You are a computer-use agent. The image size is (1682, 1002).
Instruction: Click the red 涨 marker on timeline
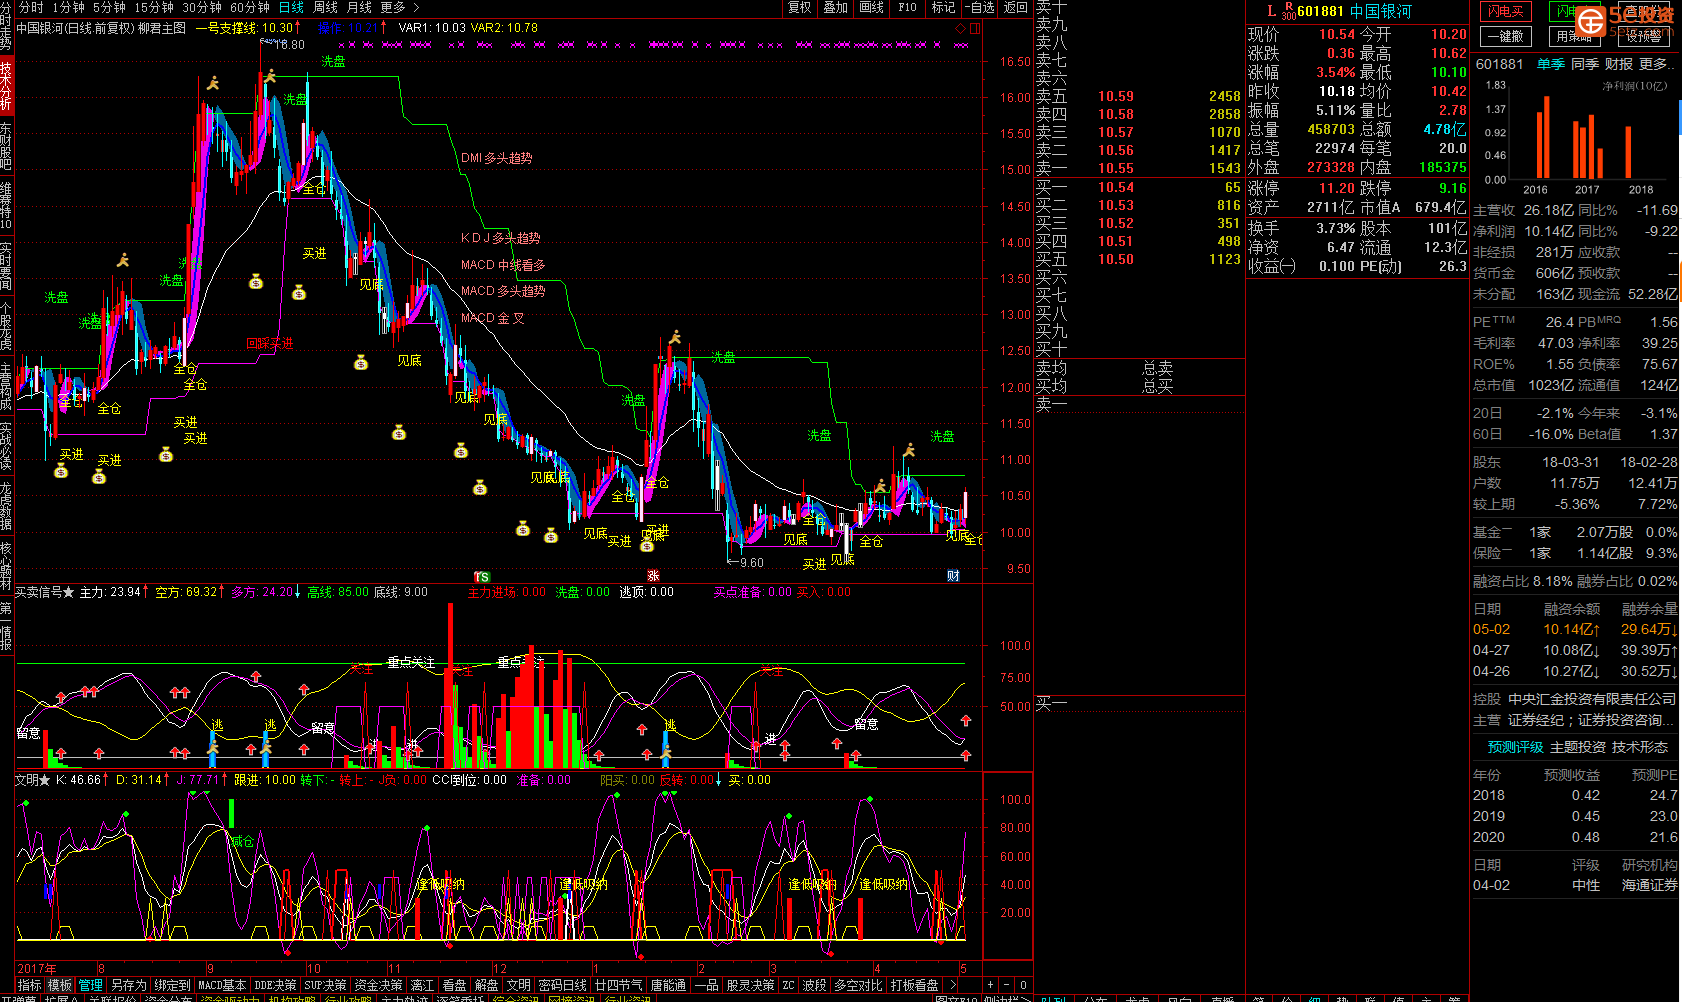(x=653, y=576)
